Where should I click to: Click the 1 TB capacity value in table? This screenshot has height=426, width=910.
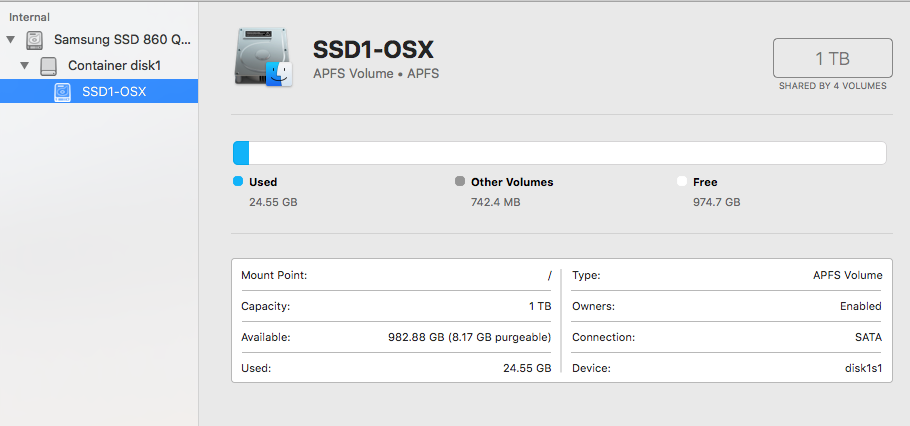(x=540, y=306)
